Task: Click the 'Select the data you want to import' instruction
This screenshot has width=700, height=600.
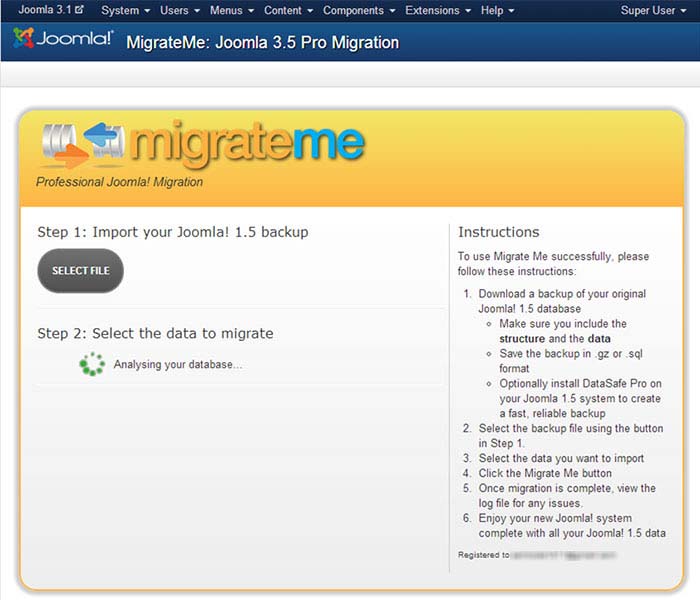Action: click(x=561, y=458)
